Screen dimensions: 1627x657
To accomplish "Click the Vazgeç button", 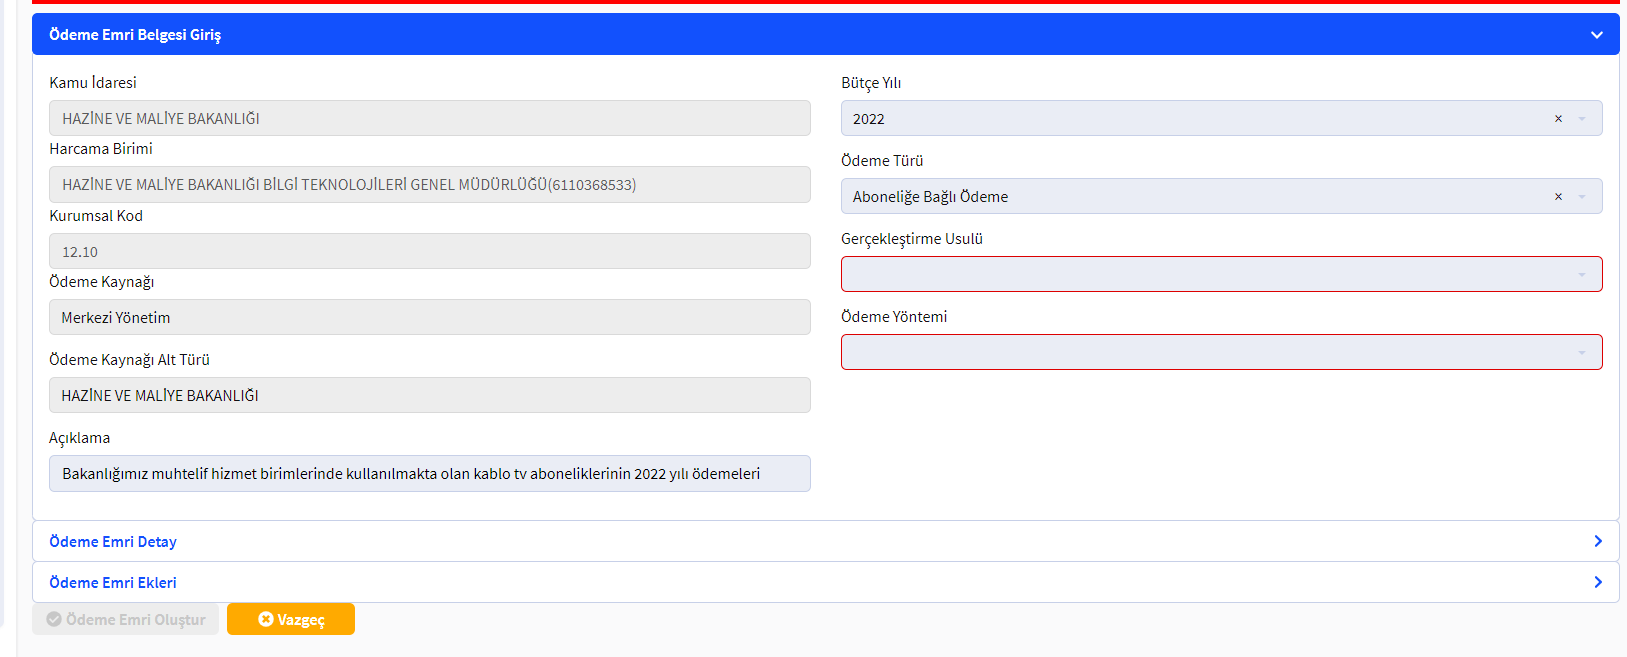I will (291, 619).
